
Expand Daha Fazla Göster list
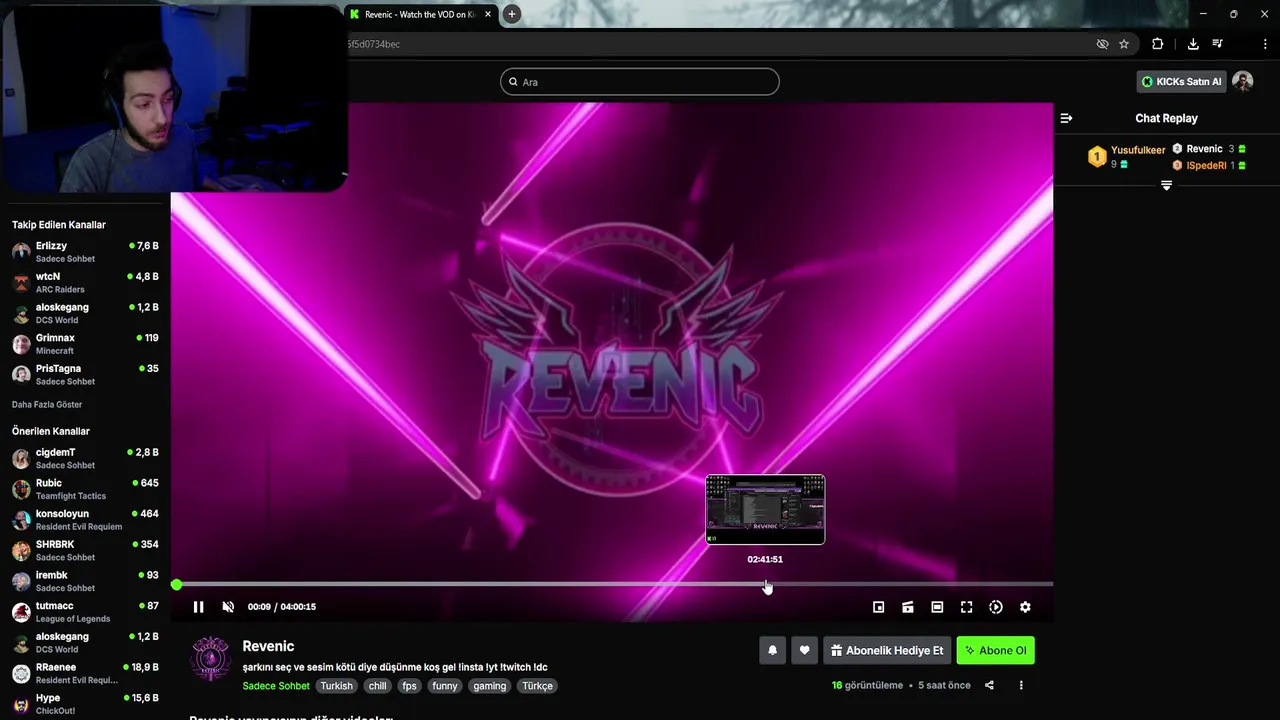(x=47, y=405)
